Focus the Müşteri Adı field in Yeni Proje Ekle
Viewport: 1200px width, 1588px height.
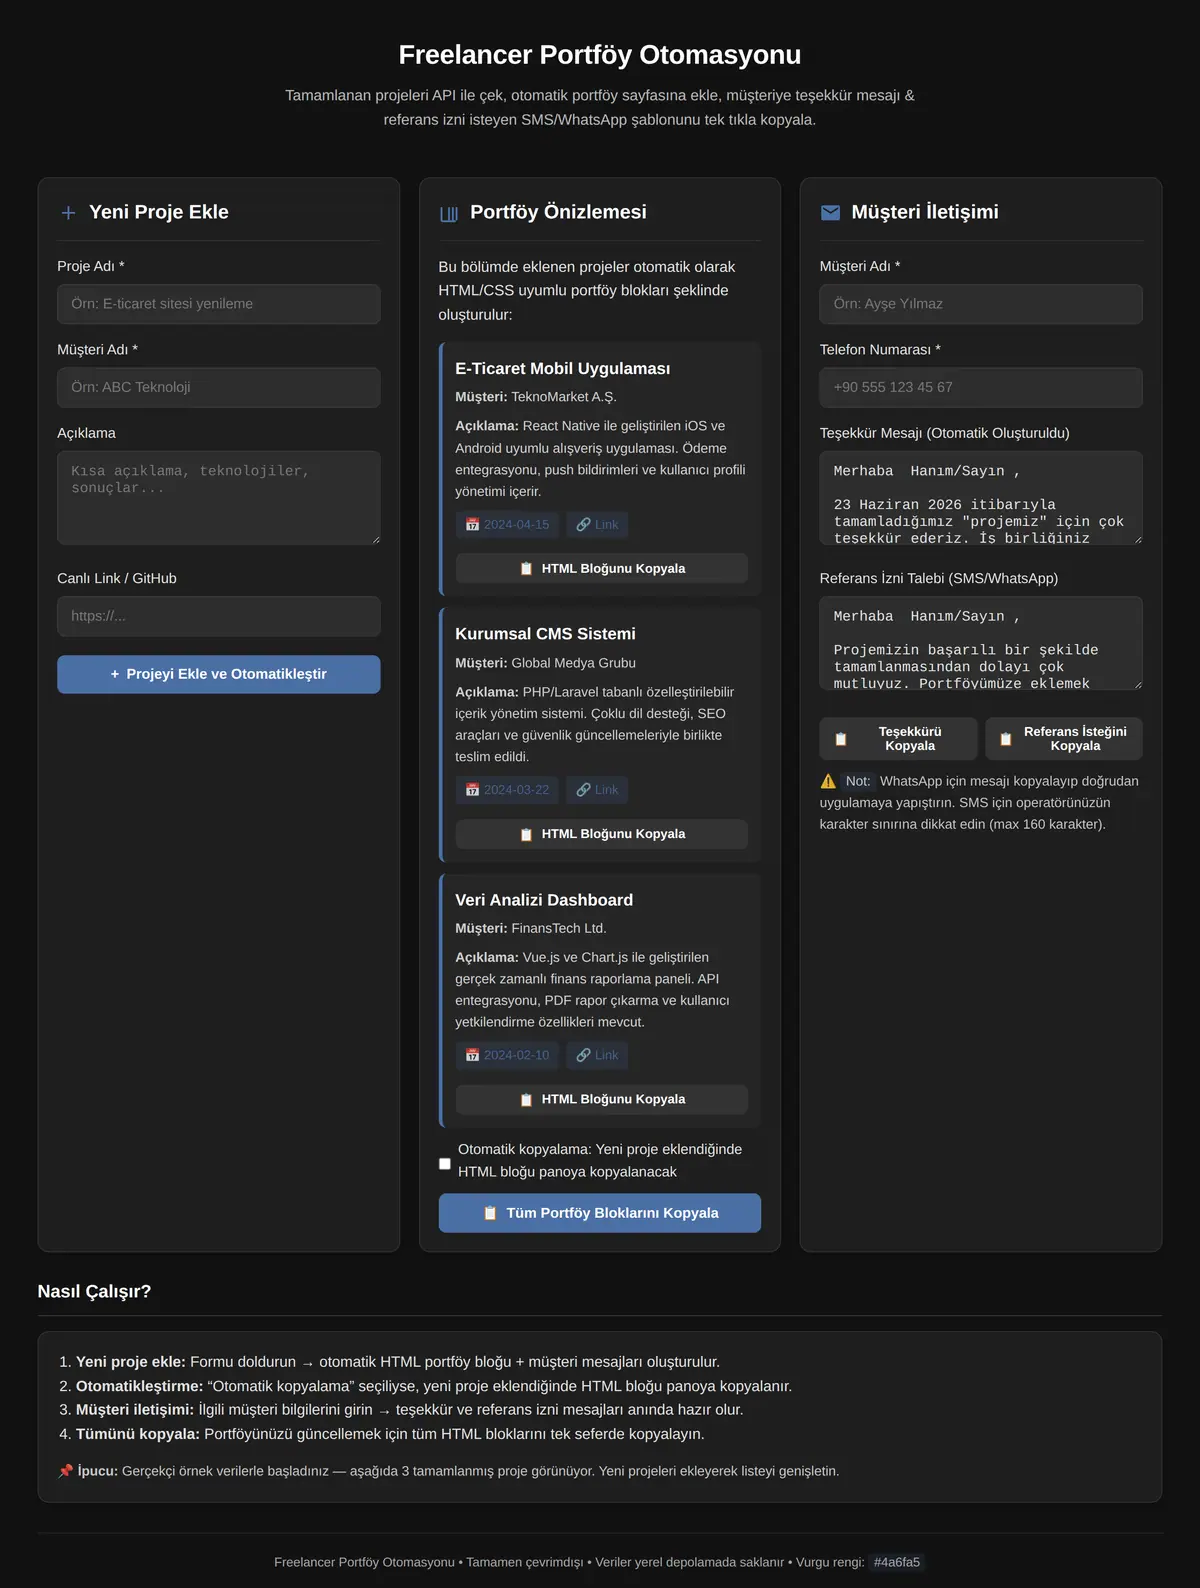click(219, 387)
